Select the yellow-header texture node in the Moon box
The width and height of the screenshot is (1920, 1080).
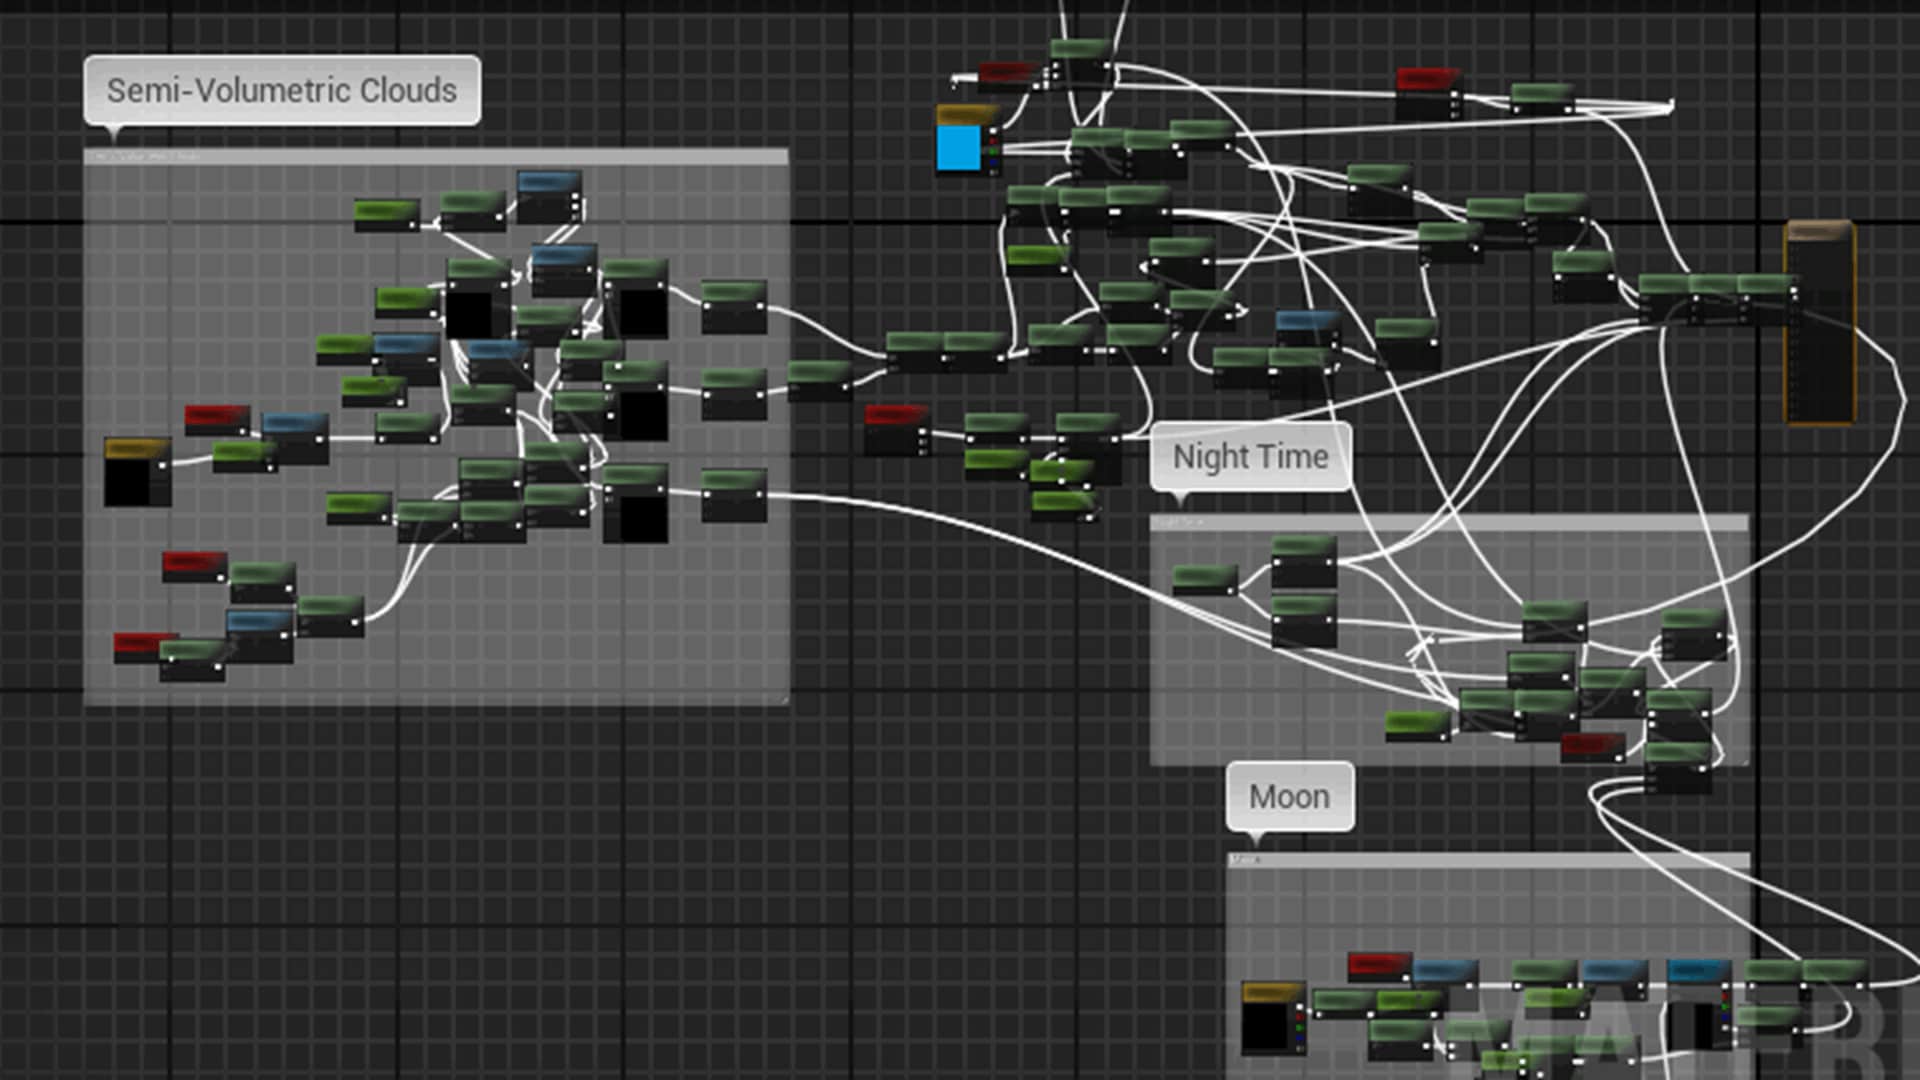point(1272,992)
